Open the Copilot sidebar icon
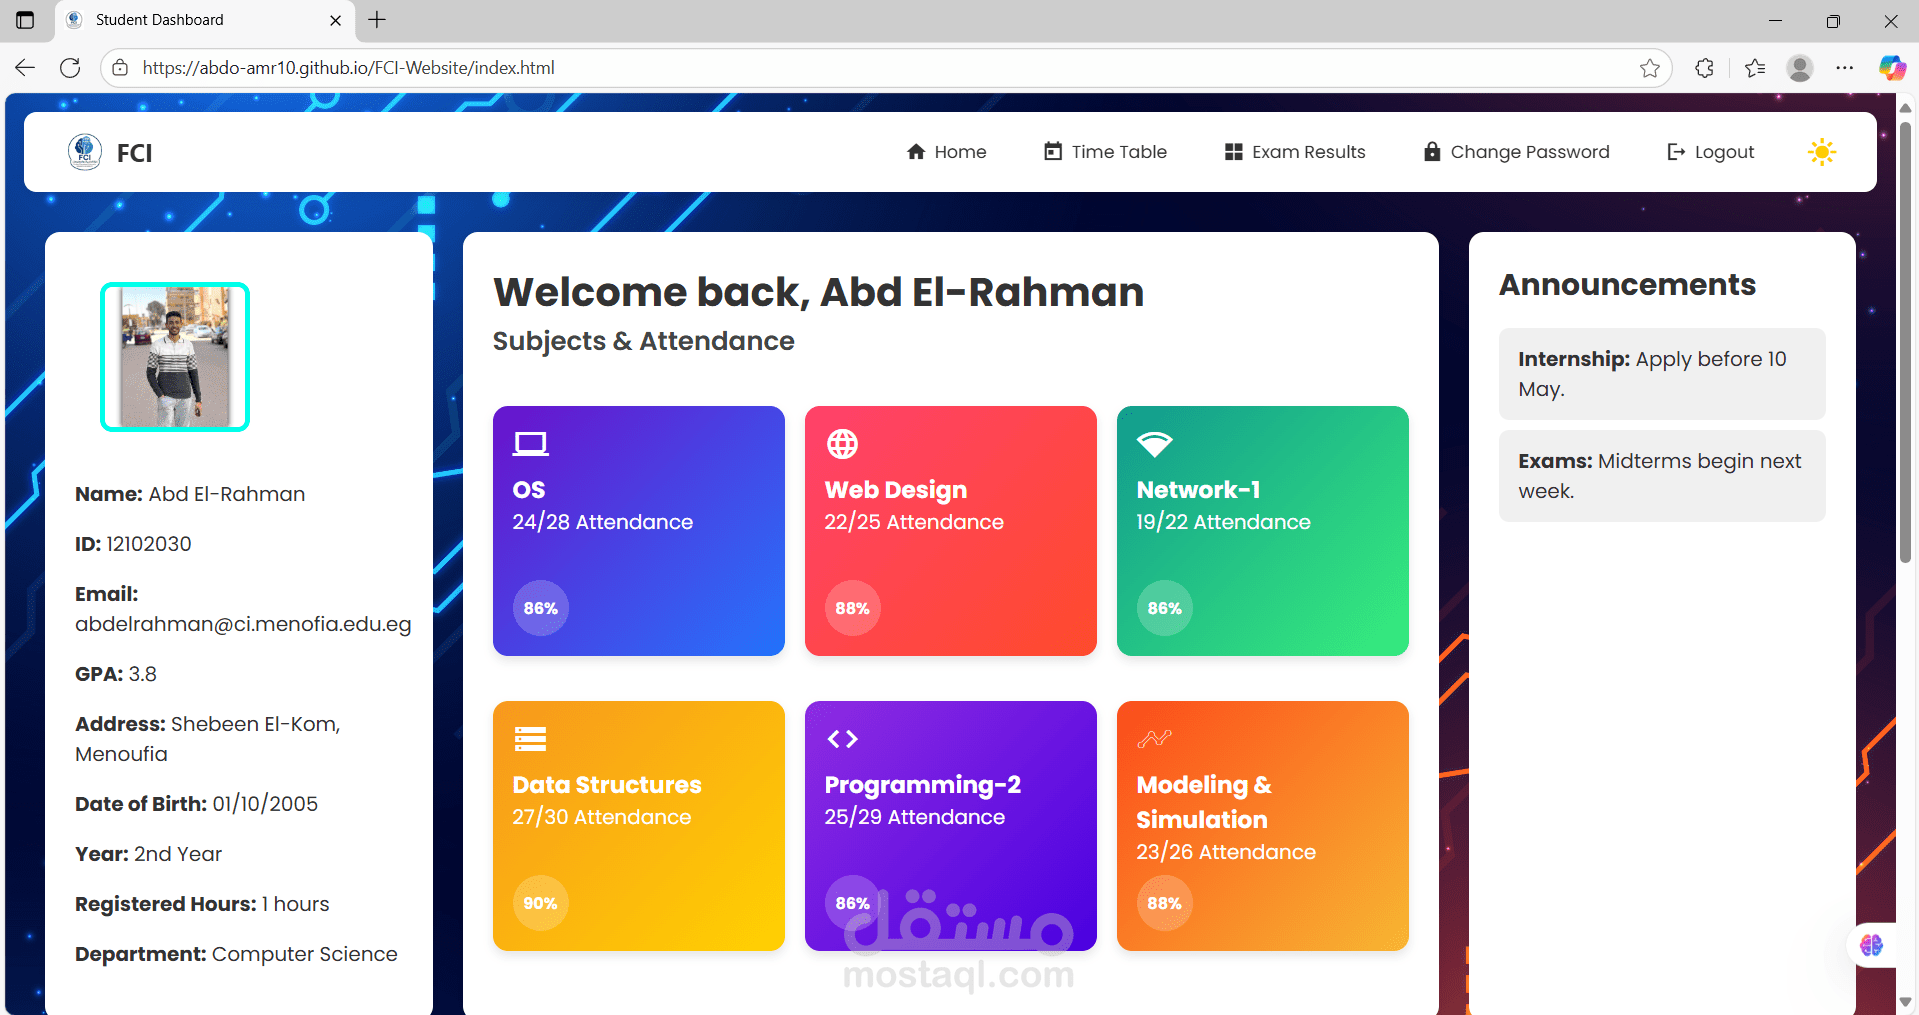This screenshot has width=1919, height=1015. click(1892, 68)
